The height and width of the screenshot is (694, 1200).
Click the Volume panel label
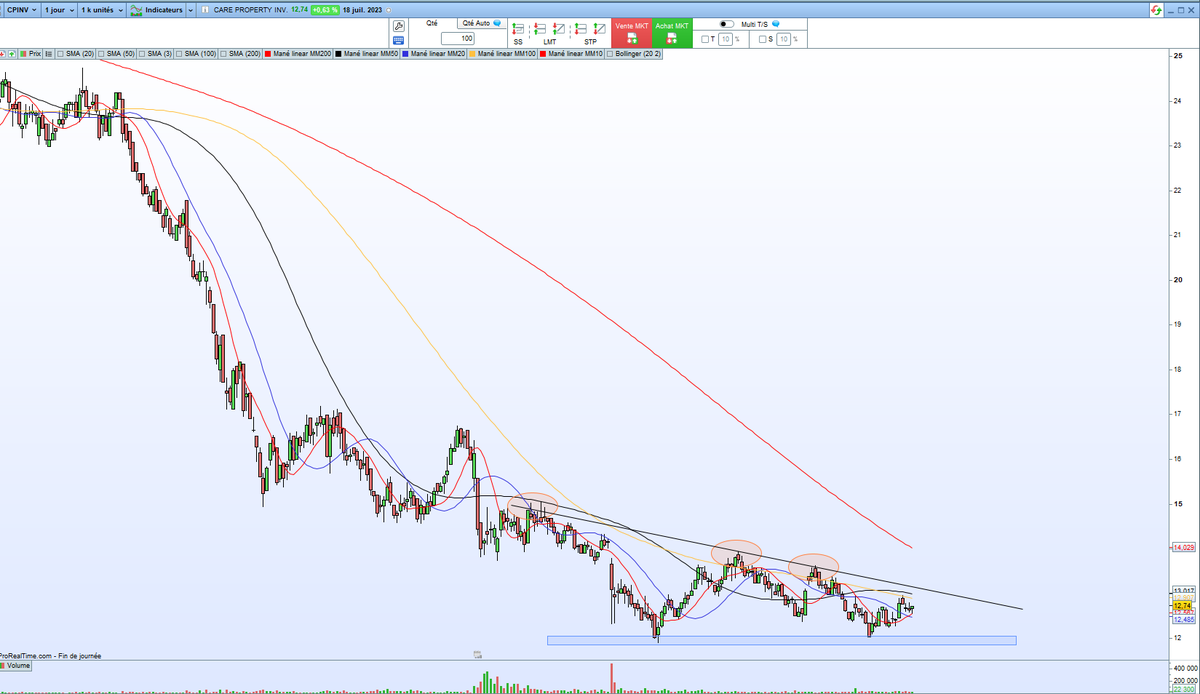(16, 664)
